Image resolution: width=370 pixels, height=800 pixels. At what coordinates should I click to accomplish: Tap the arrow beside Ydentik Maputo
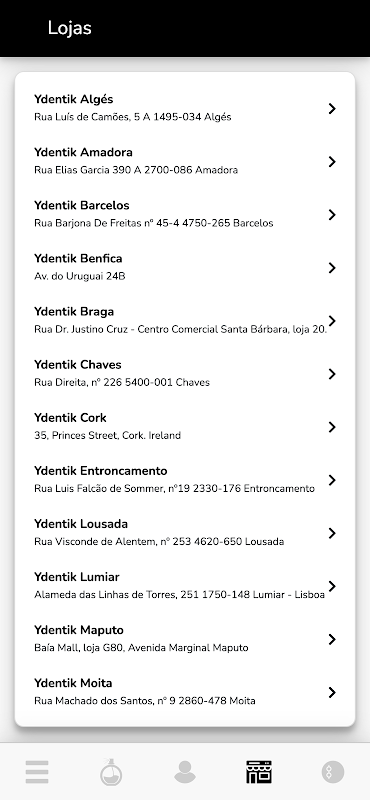(332, 639)
